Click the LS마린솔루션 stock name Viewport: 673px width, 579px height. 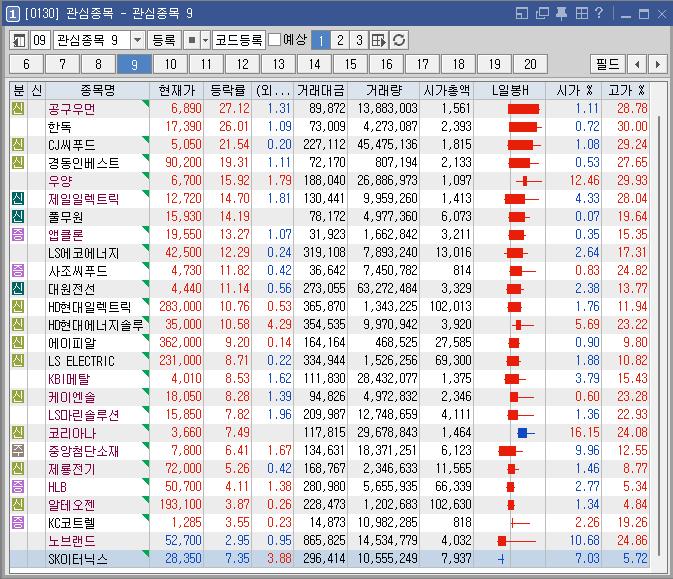point(83,415)
